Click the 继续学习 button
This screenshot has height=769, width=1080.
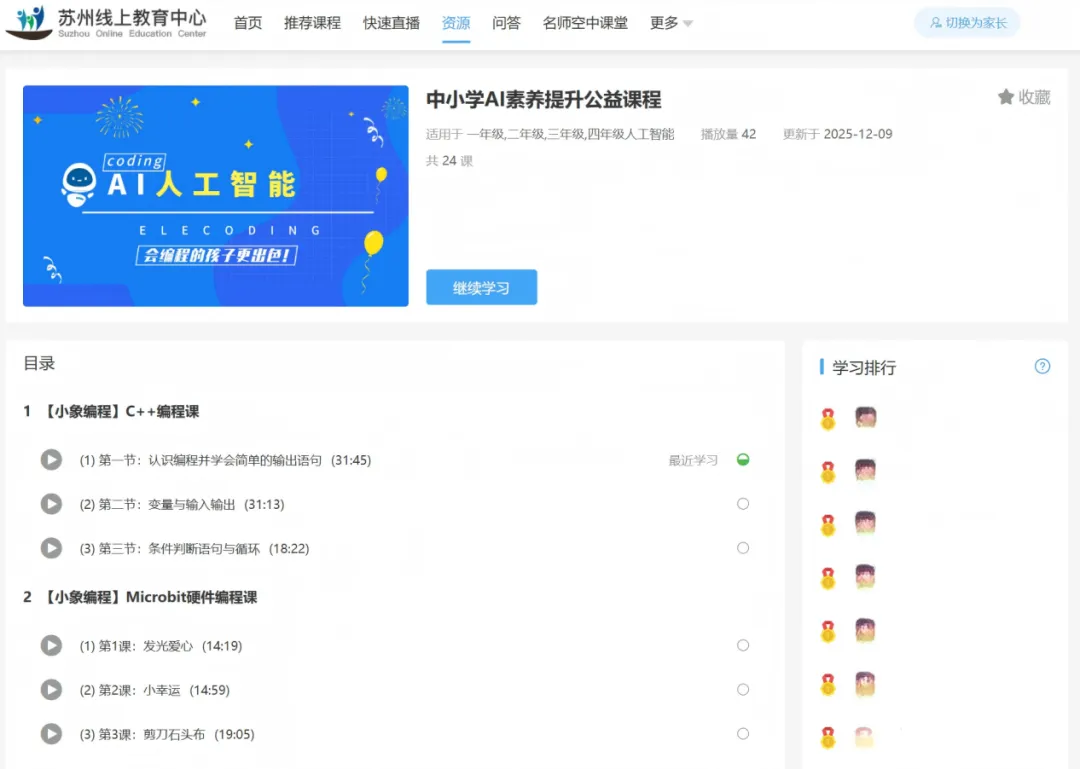tap(481, 287)
